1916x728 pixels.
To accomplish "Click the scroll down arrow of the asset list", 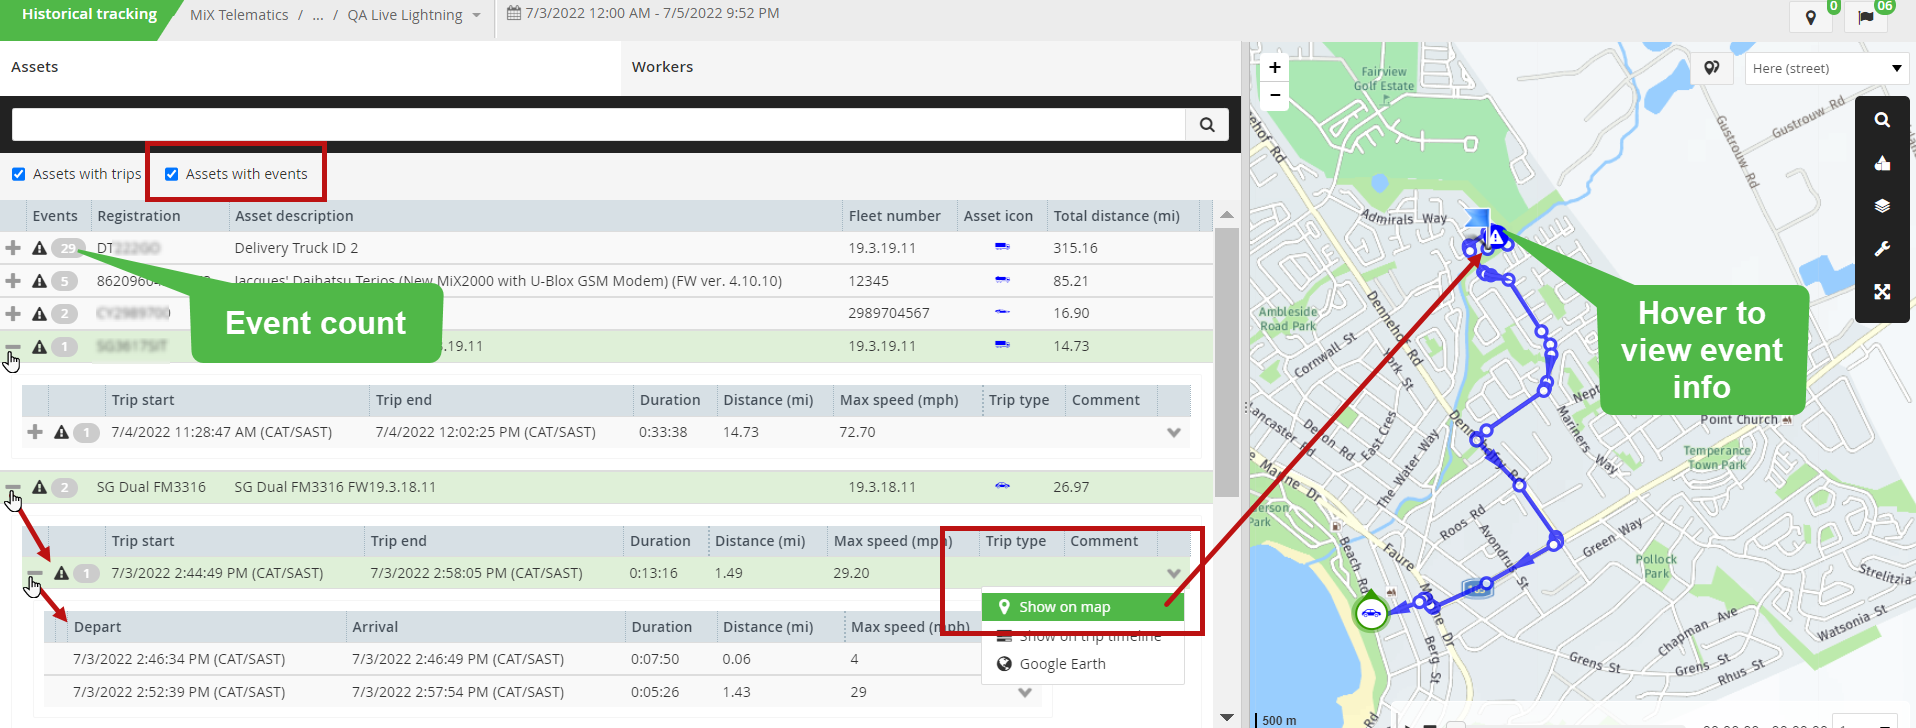I will 1227,717.
